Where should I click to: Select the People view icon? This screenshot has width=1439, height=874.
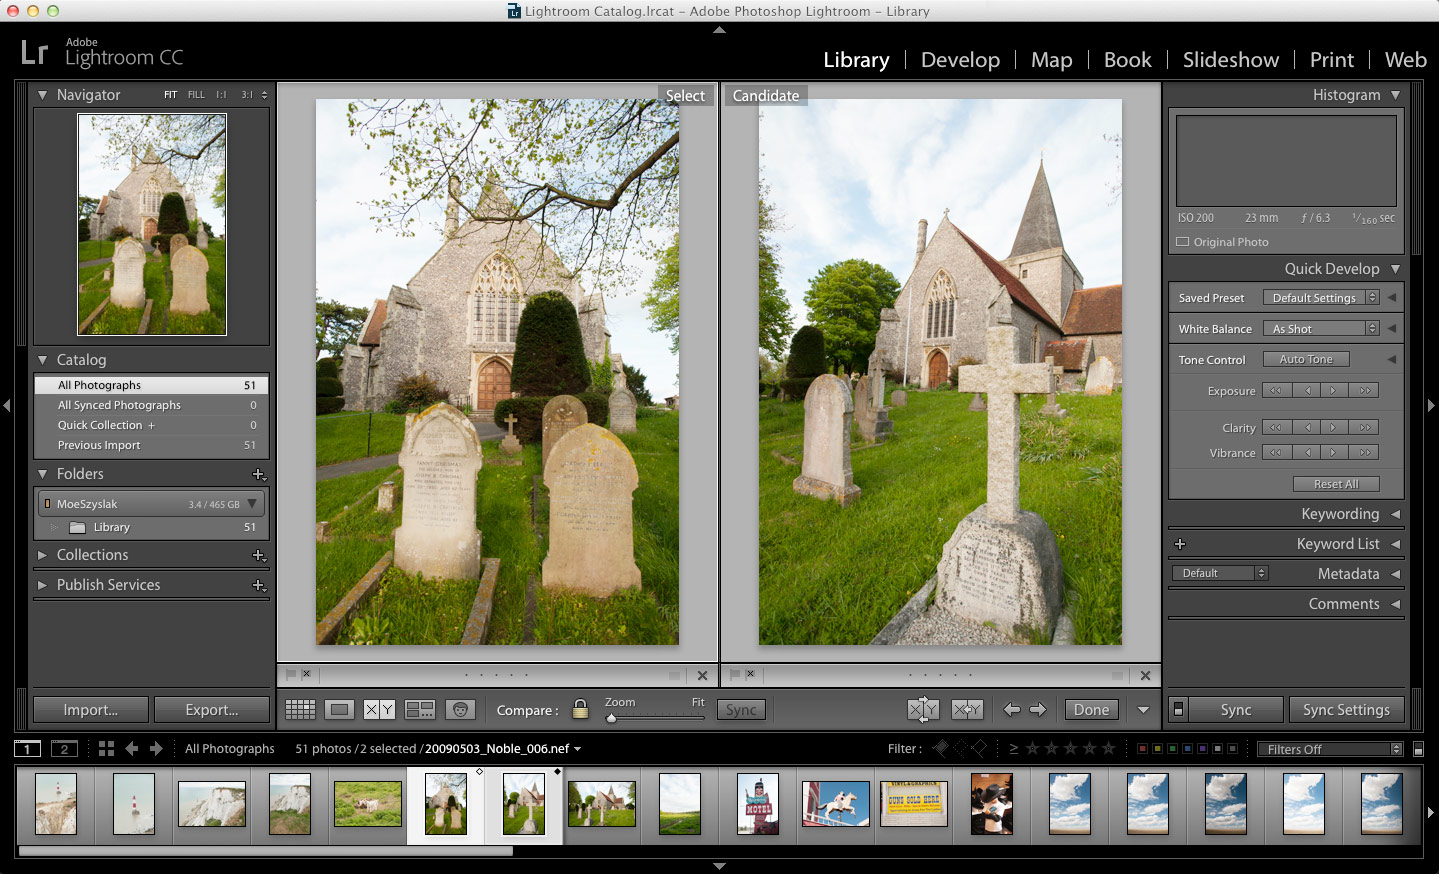tap(459, 709)
